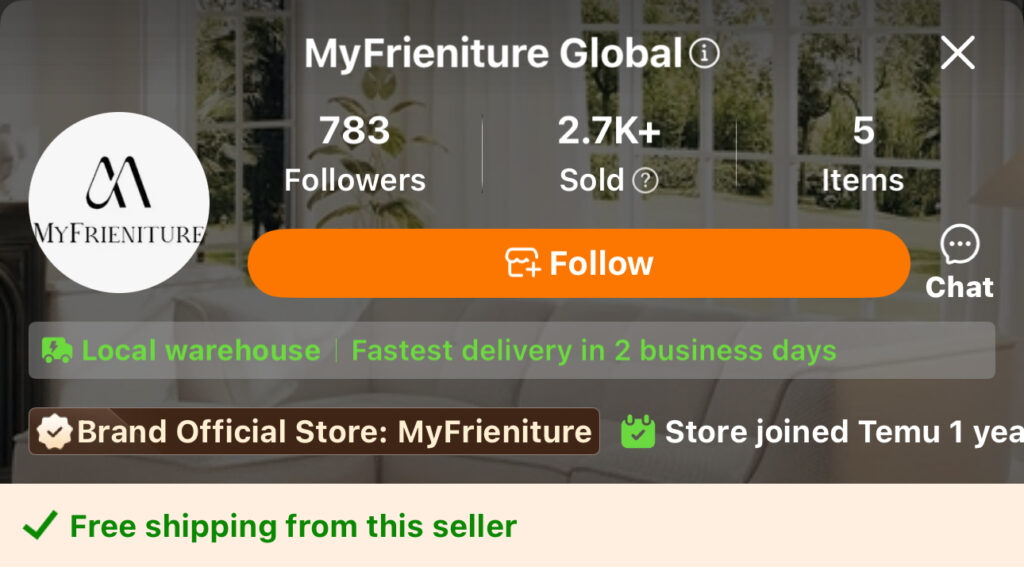1024x579 pixels.
Task: Tap the info icon beside MyFrieniture Global
Action: pyautogui.click(x=705, y=53)
